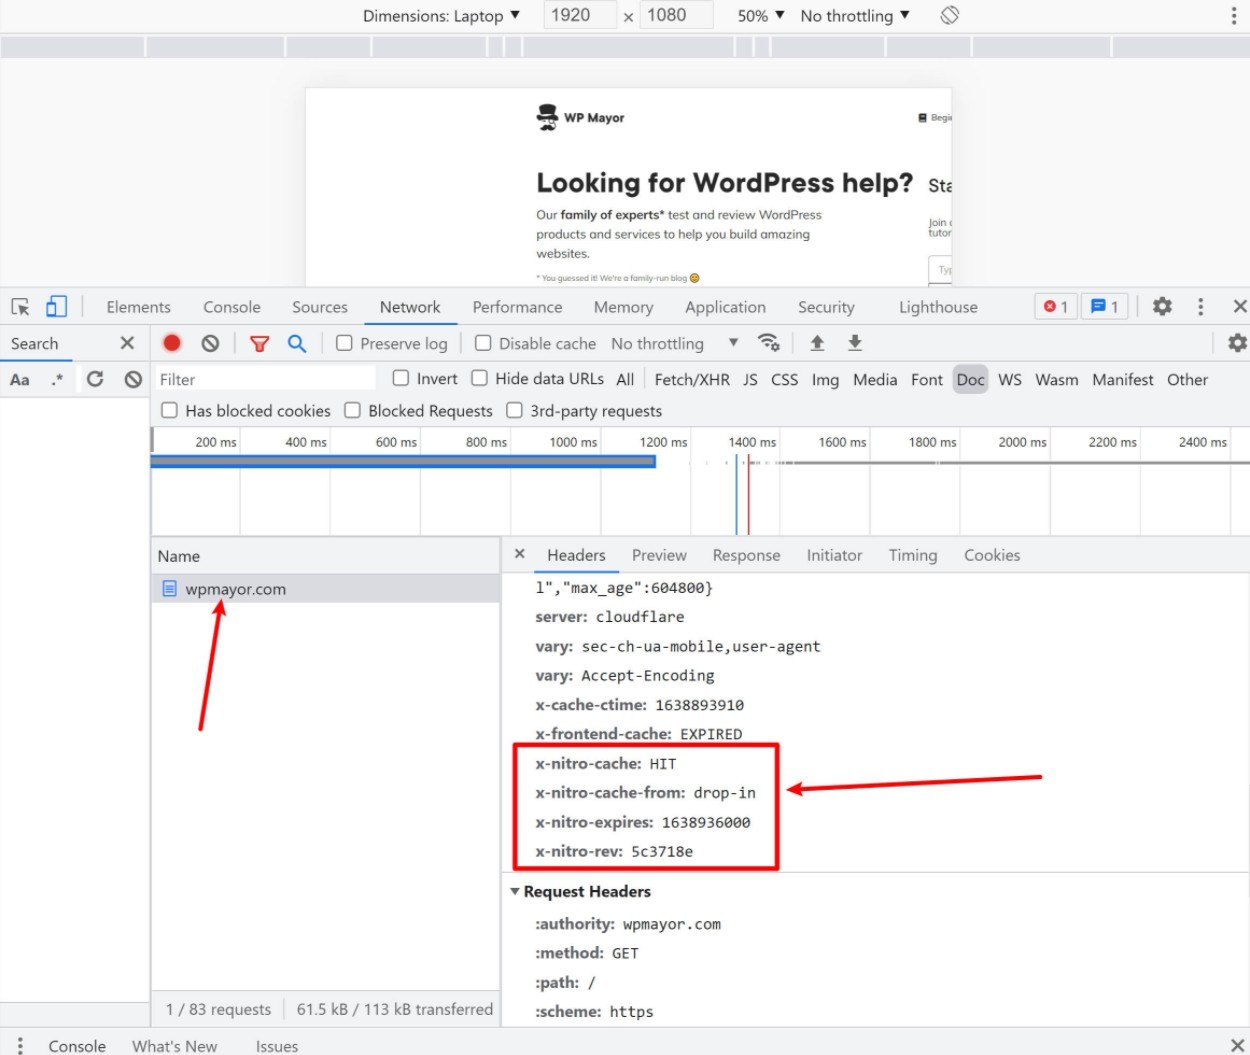This screenshot has width=1250, height=1055.
Task: Open the Cookies tab of request
Action: tap(992, 555)
